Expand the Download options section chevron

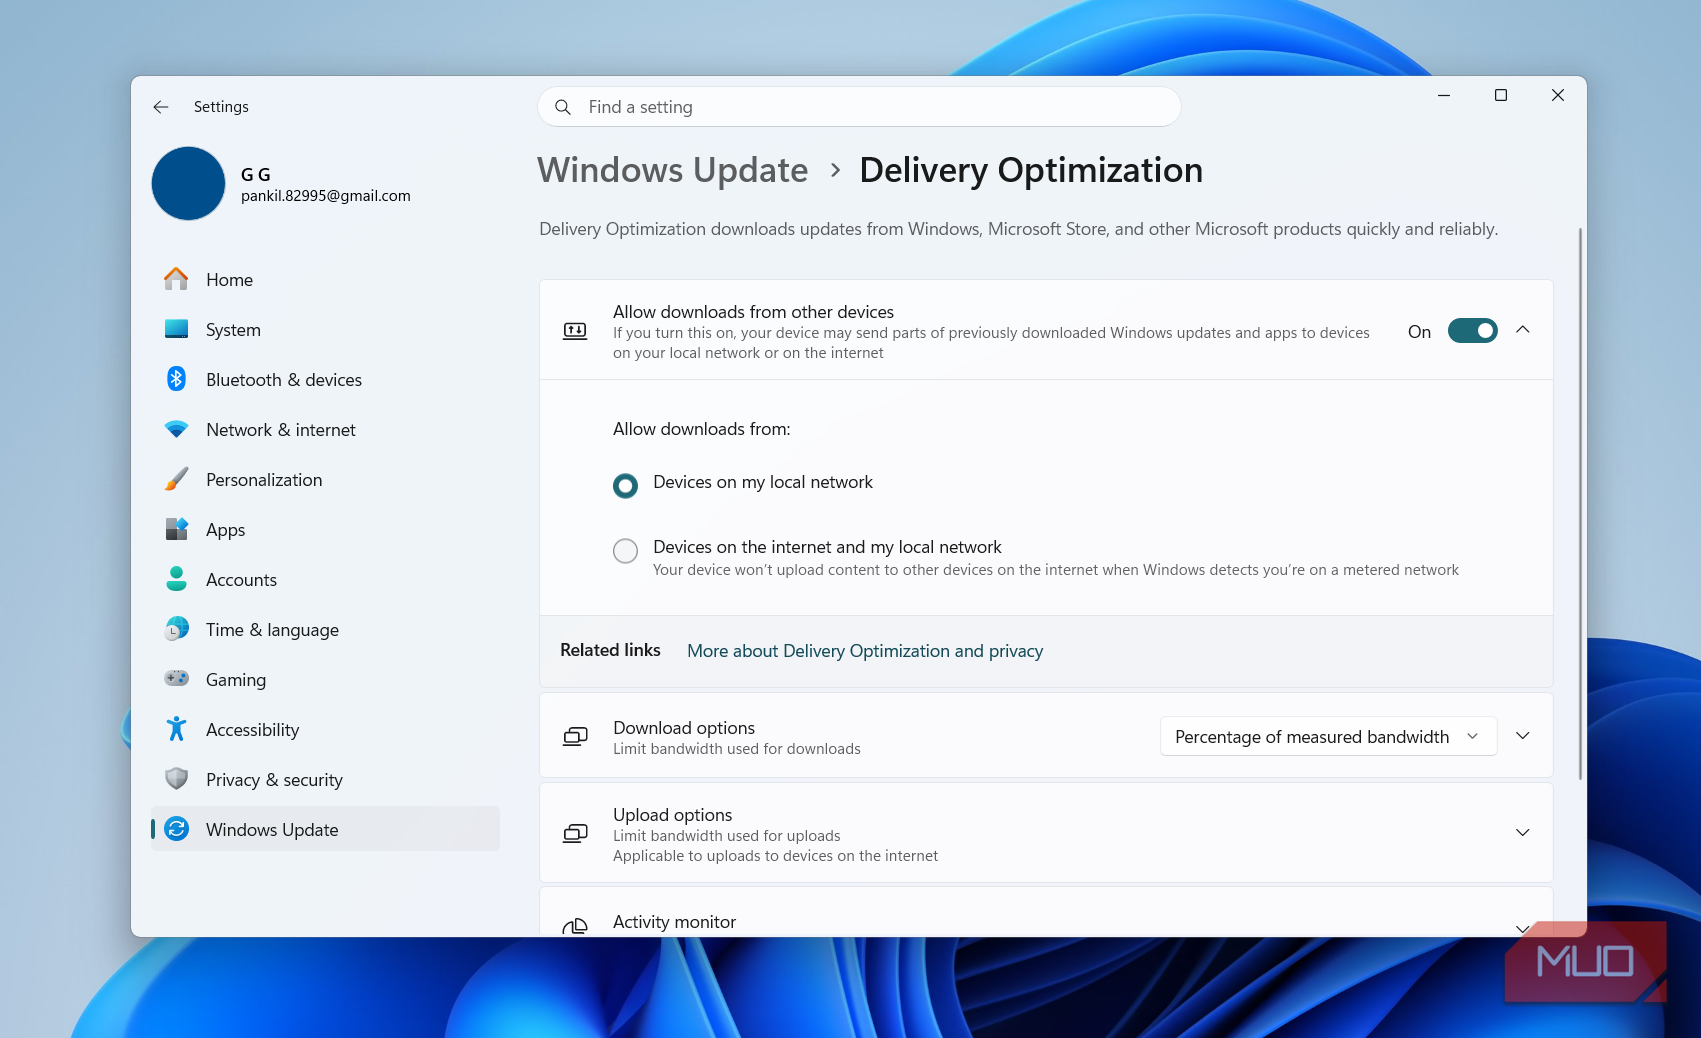(x=1523, y=736)
